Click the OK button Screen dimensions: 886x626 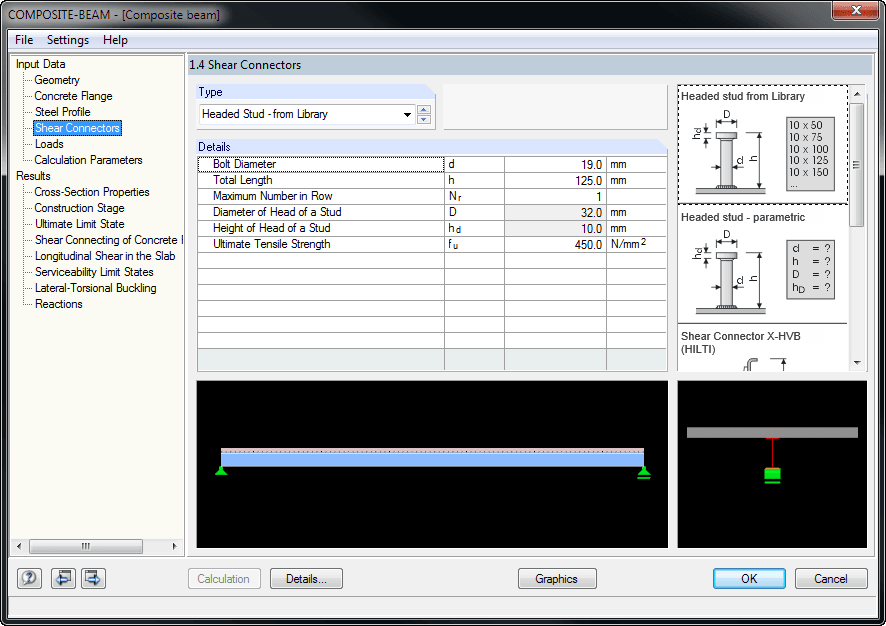pos(749,579)
